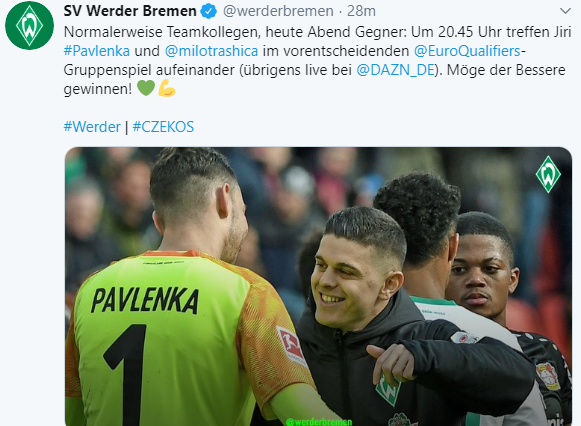
Task: Open the tweet options chevron menu
Action: coord(565,11)
